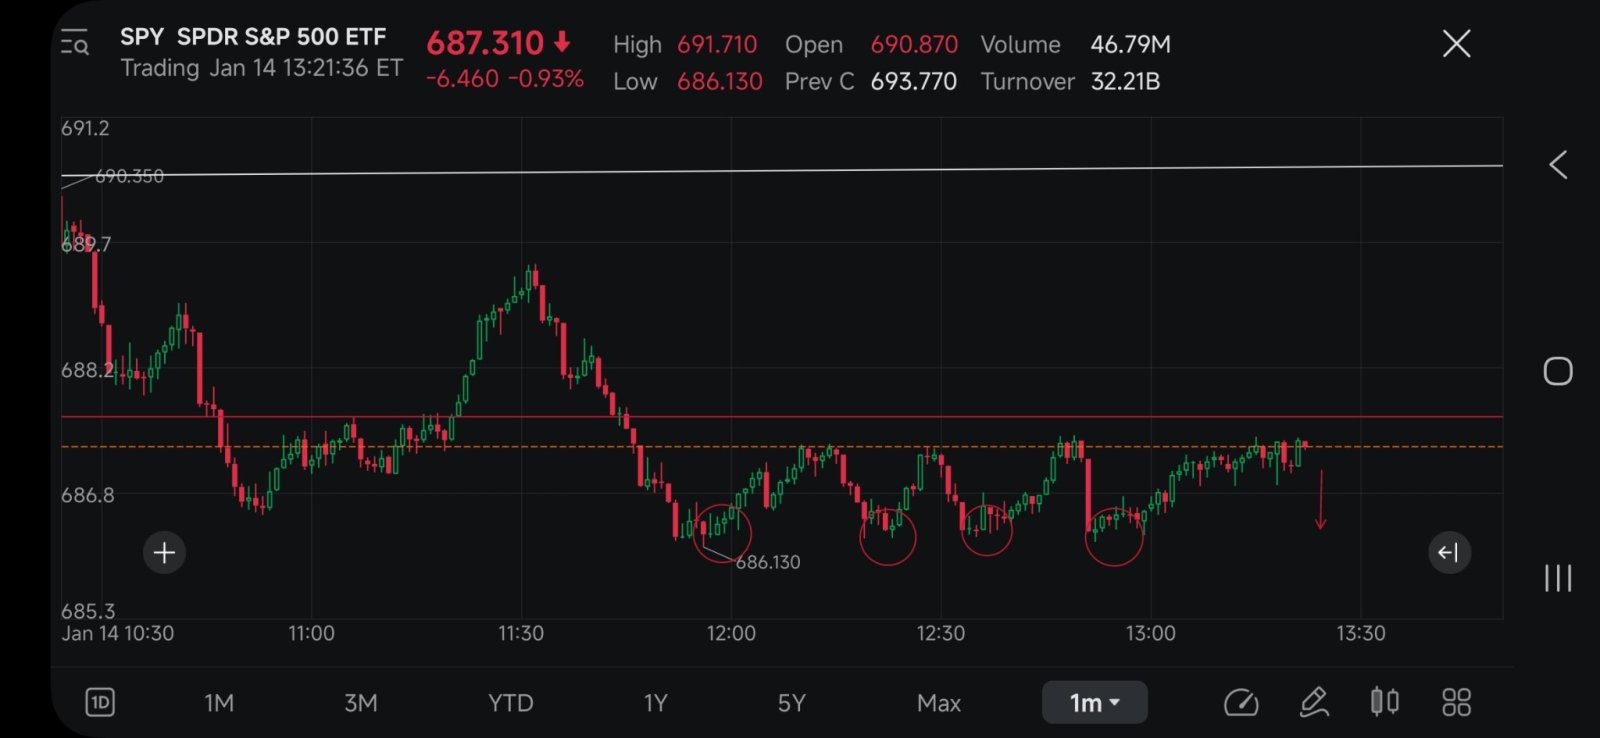Tap the plus crosshair button on chart

[164, 552]
